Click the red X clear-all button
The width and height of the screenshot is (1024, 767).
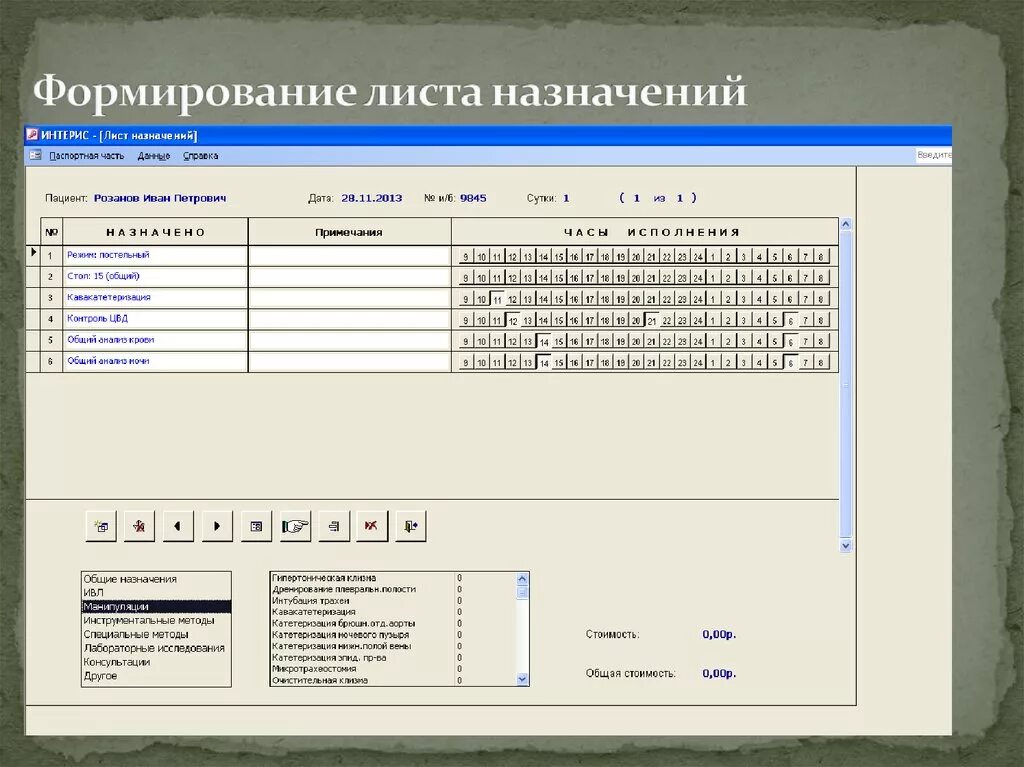[x=372, y=526]
